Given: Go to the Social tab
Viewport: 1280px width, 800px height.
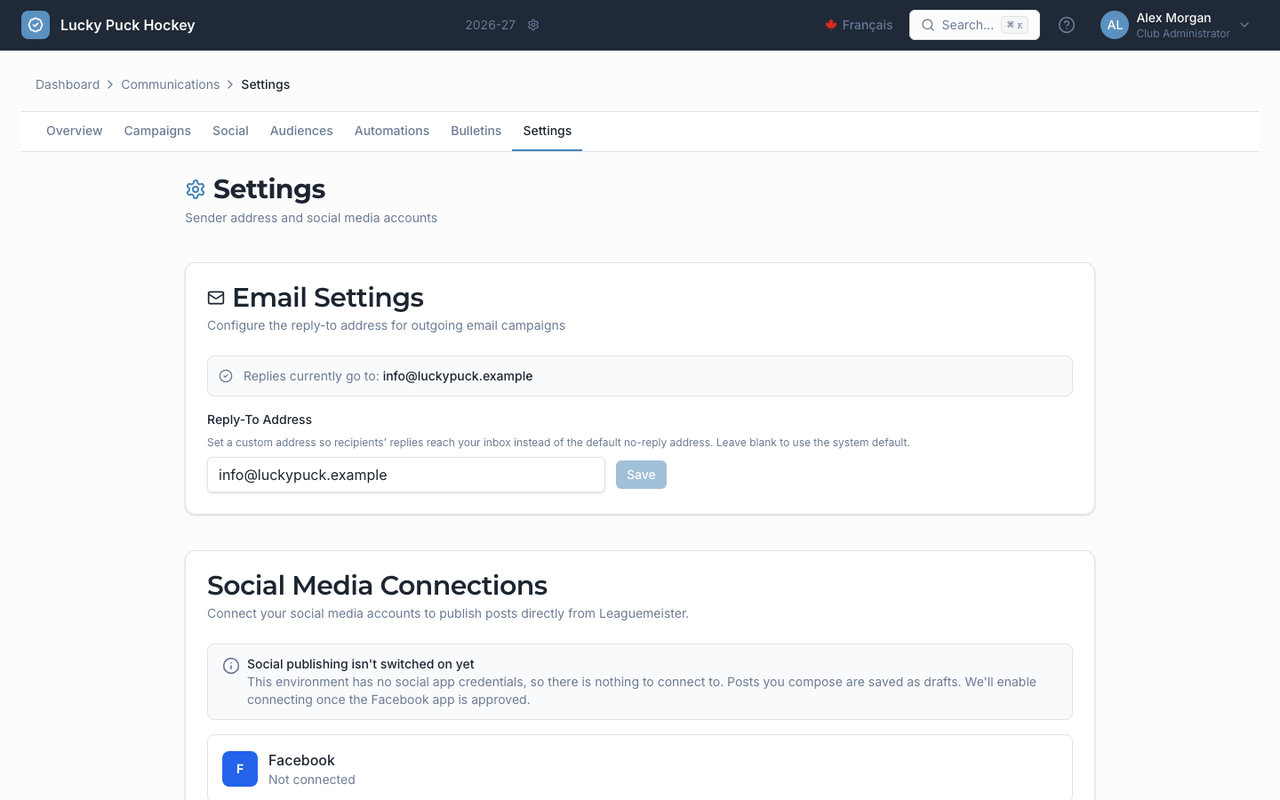Looking at the screenshot, I should [x=230, y=131].
